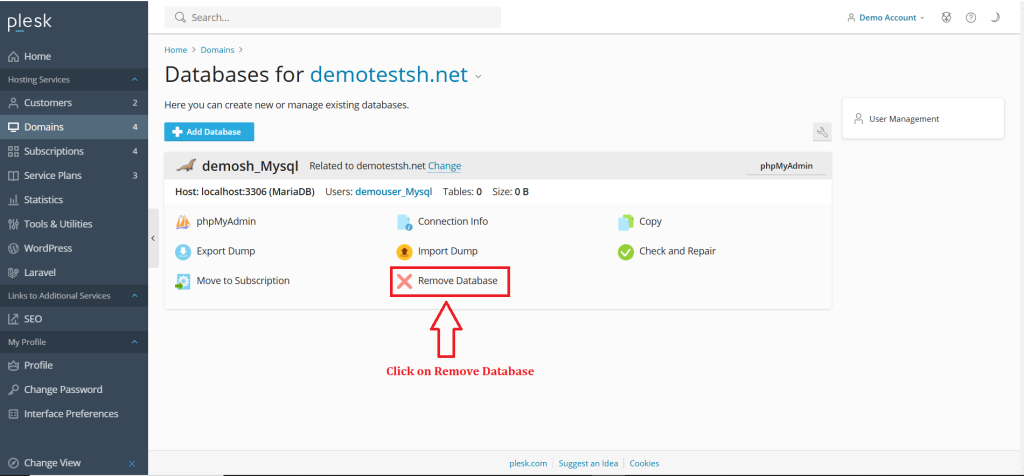Click the demosh_Mysql database name
The height and width of the screenshot is (476, 1024).
click(x=250, y=166)
